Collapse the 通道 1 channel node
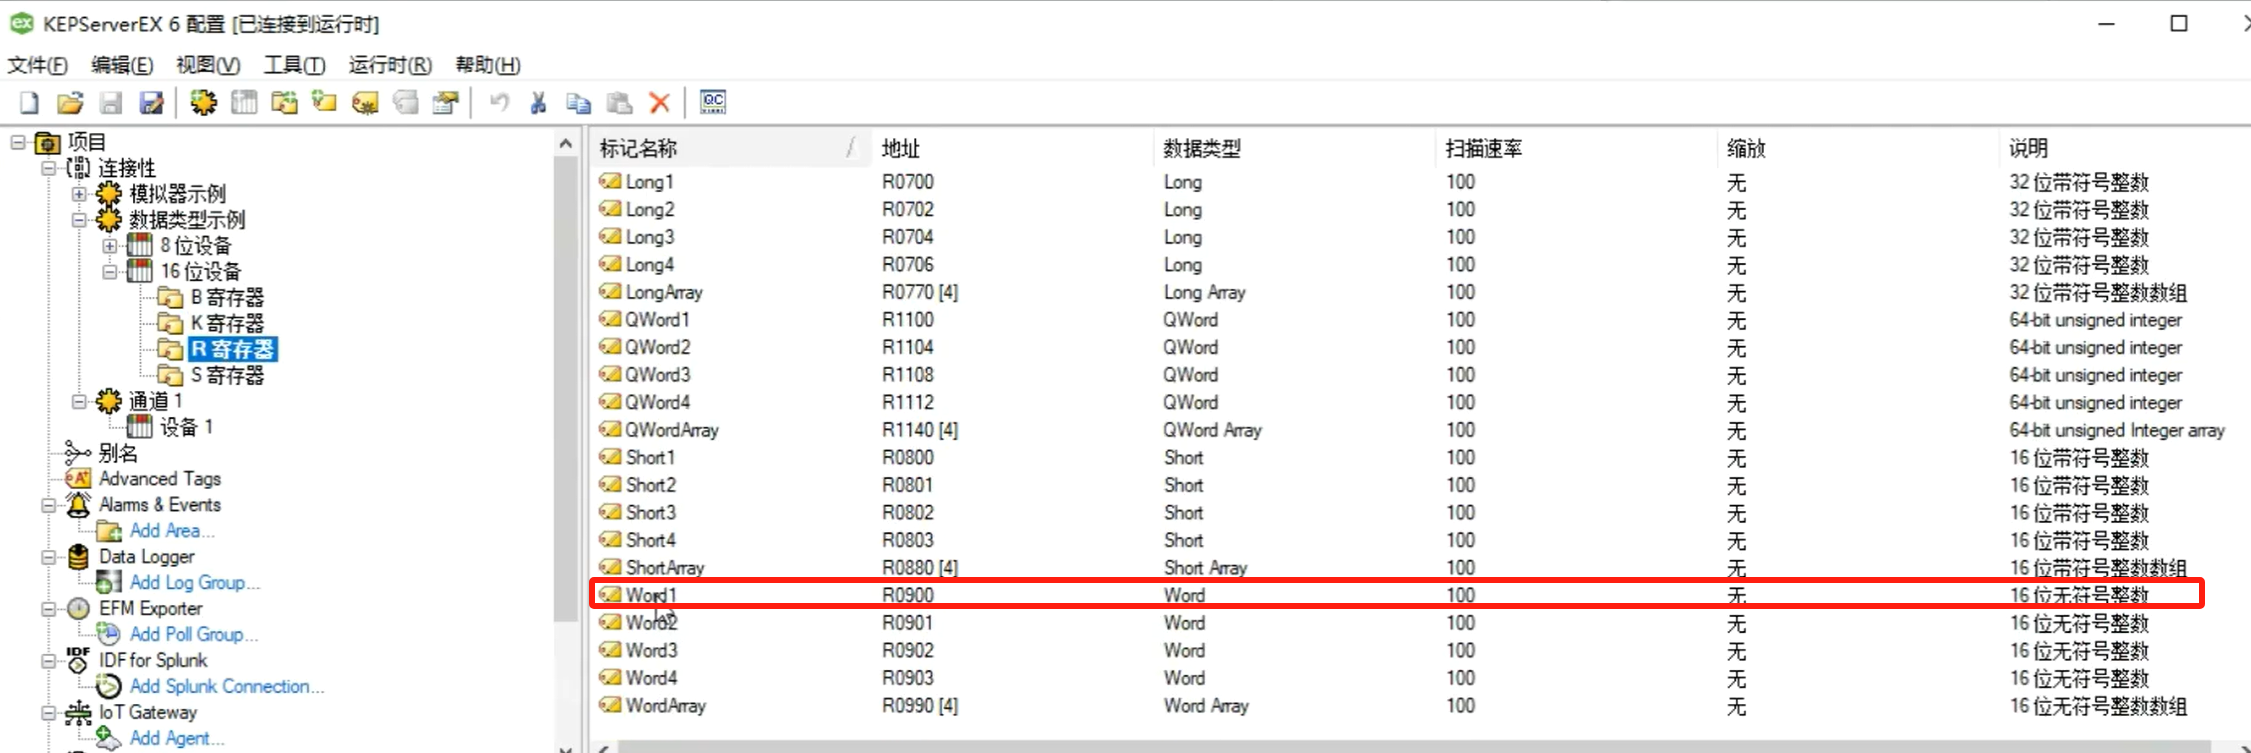The width and height of the screenshot is (2251, 753). (x=79, y=402)
